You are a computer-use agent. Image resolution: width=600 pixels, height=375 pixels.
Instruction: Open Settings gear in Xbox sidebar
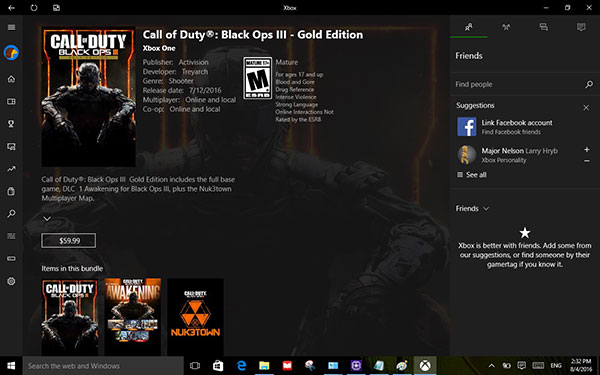11,281
